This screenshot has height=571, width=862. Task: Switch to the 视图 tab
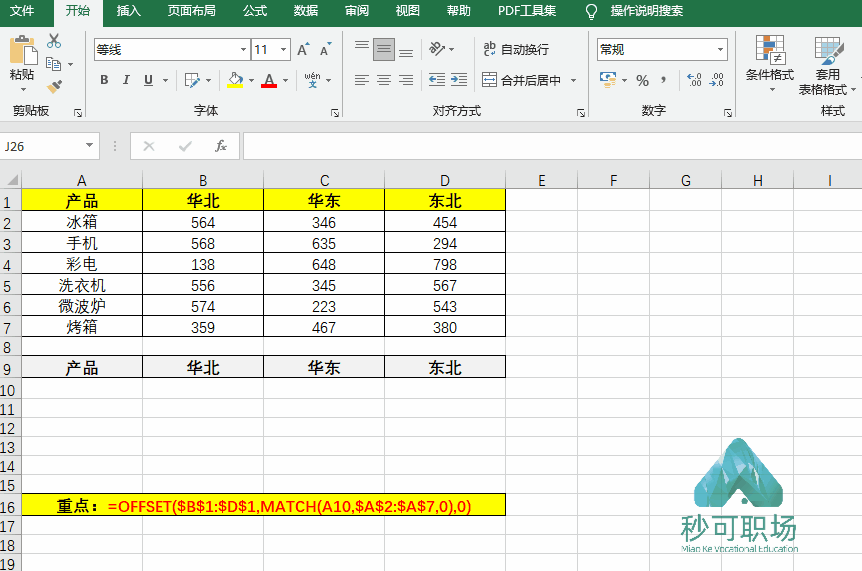[x=407, y=10]
